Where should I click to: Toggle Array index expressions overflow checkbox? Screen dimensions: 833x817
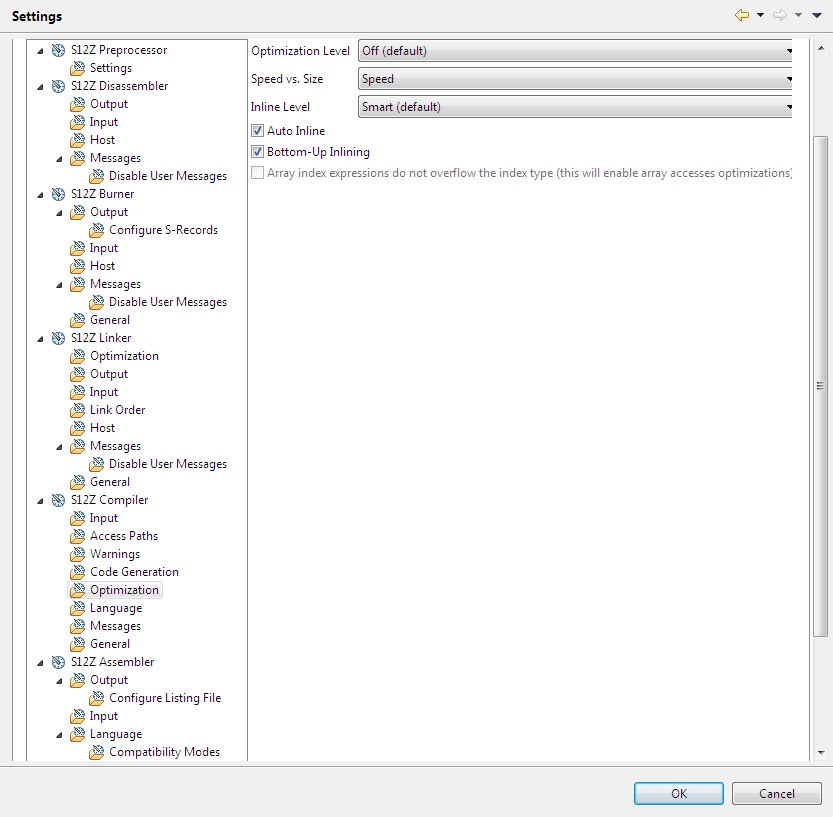tap(258, 173)
